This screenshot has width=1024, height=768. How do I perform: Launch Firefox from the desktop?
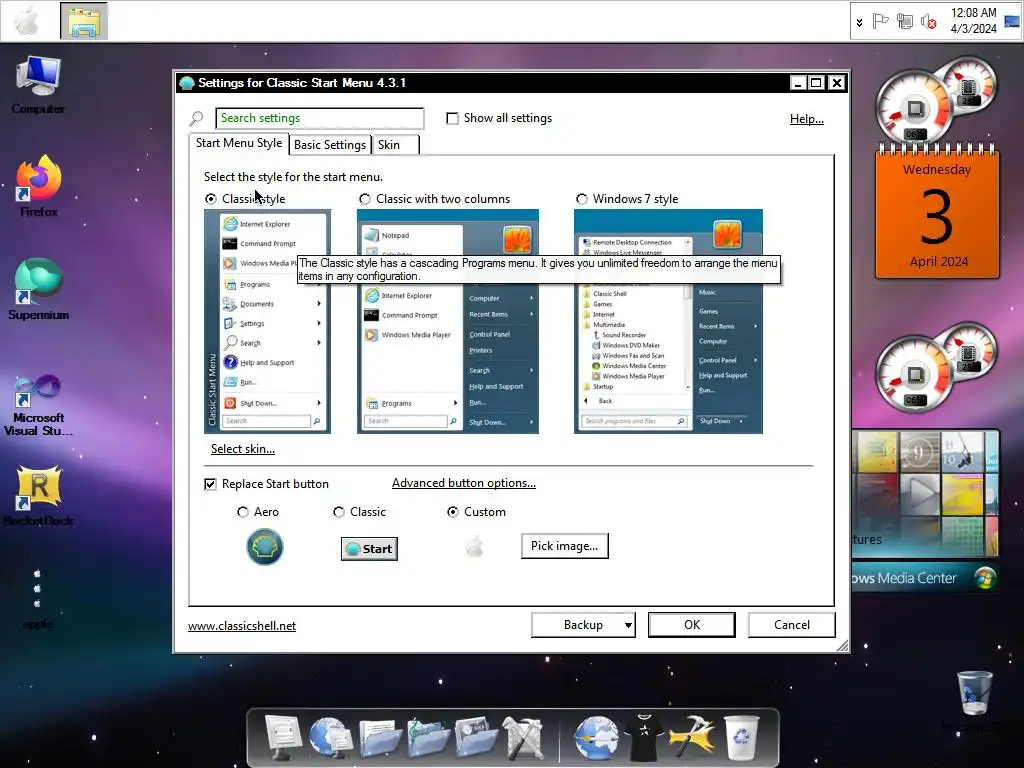pyautogui.click(x=38, y=187)
